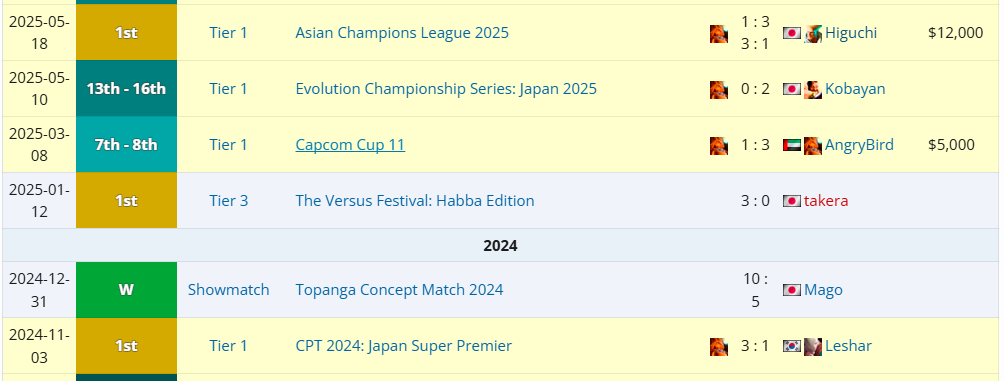Open the Asian Champions League 2025 link
The width and height of the screenshot is (1004, 381).
tap(401, 33)
